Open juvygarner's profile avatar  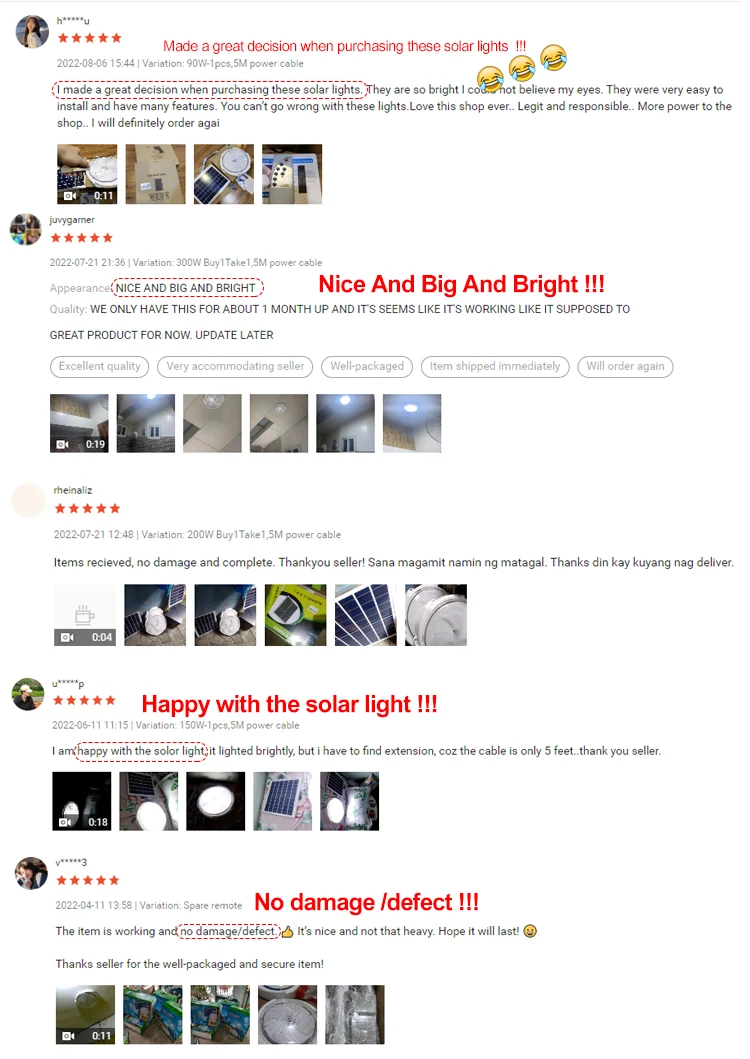tap(26, 230)
